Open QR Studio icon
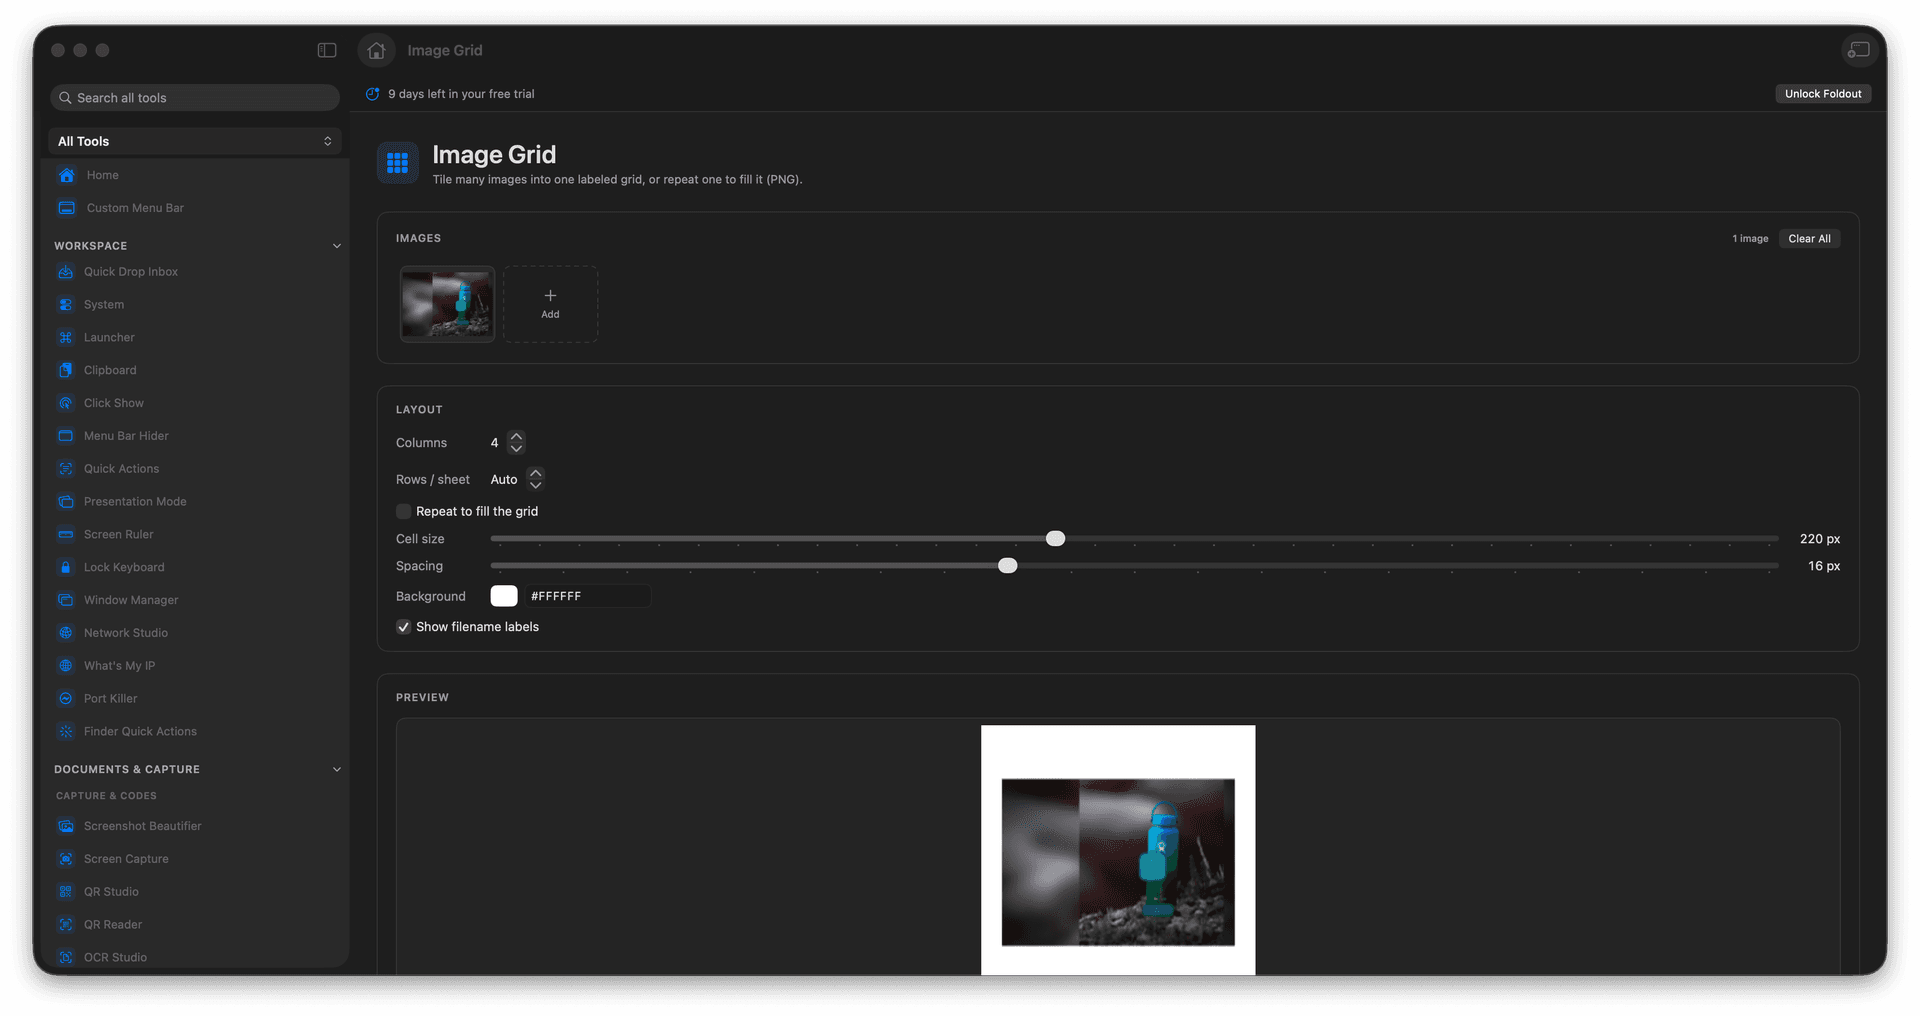1920x1016 pixels. coord(66,892)
